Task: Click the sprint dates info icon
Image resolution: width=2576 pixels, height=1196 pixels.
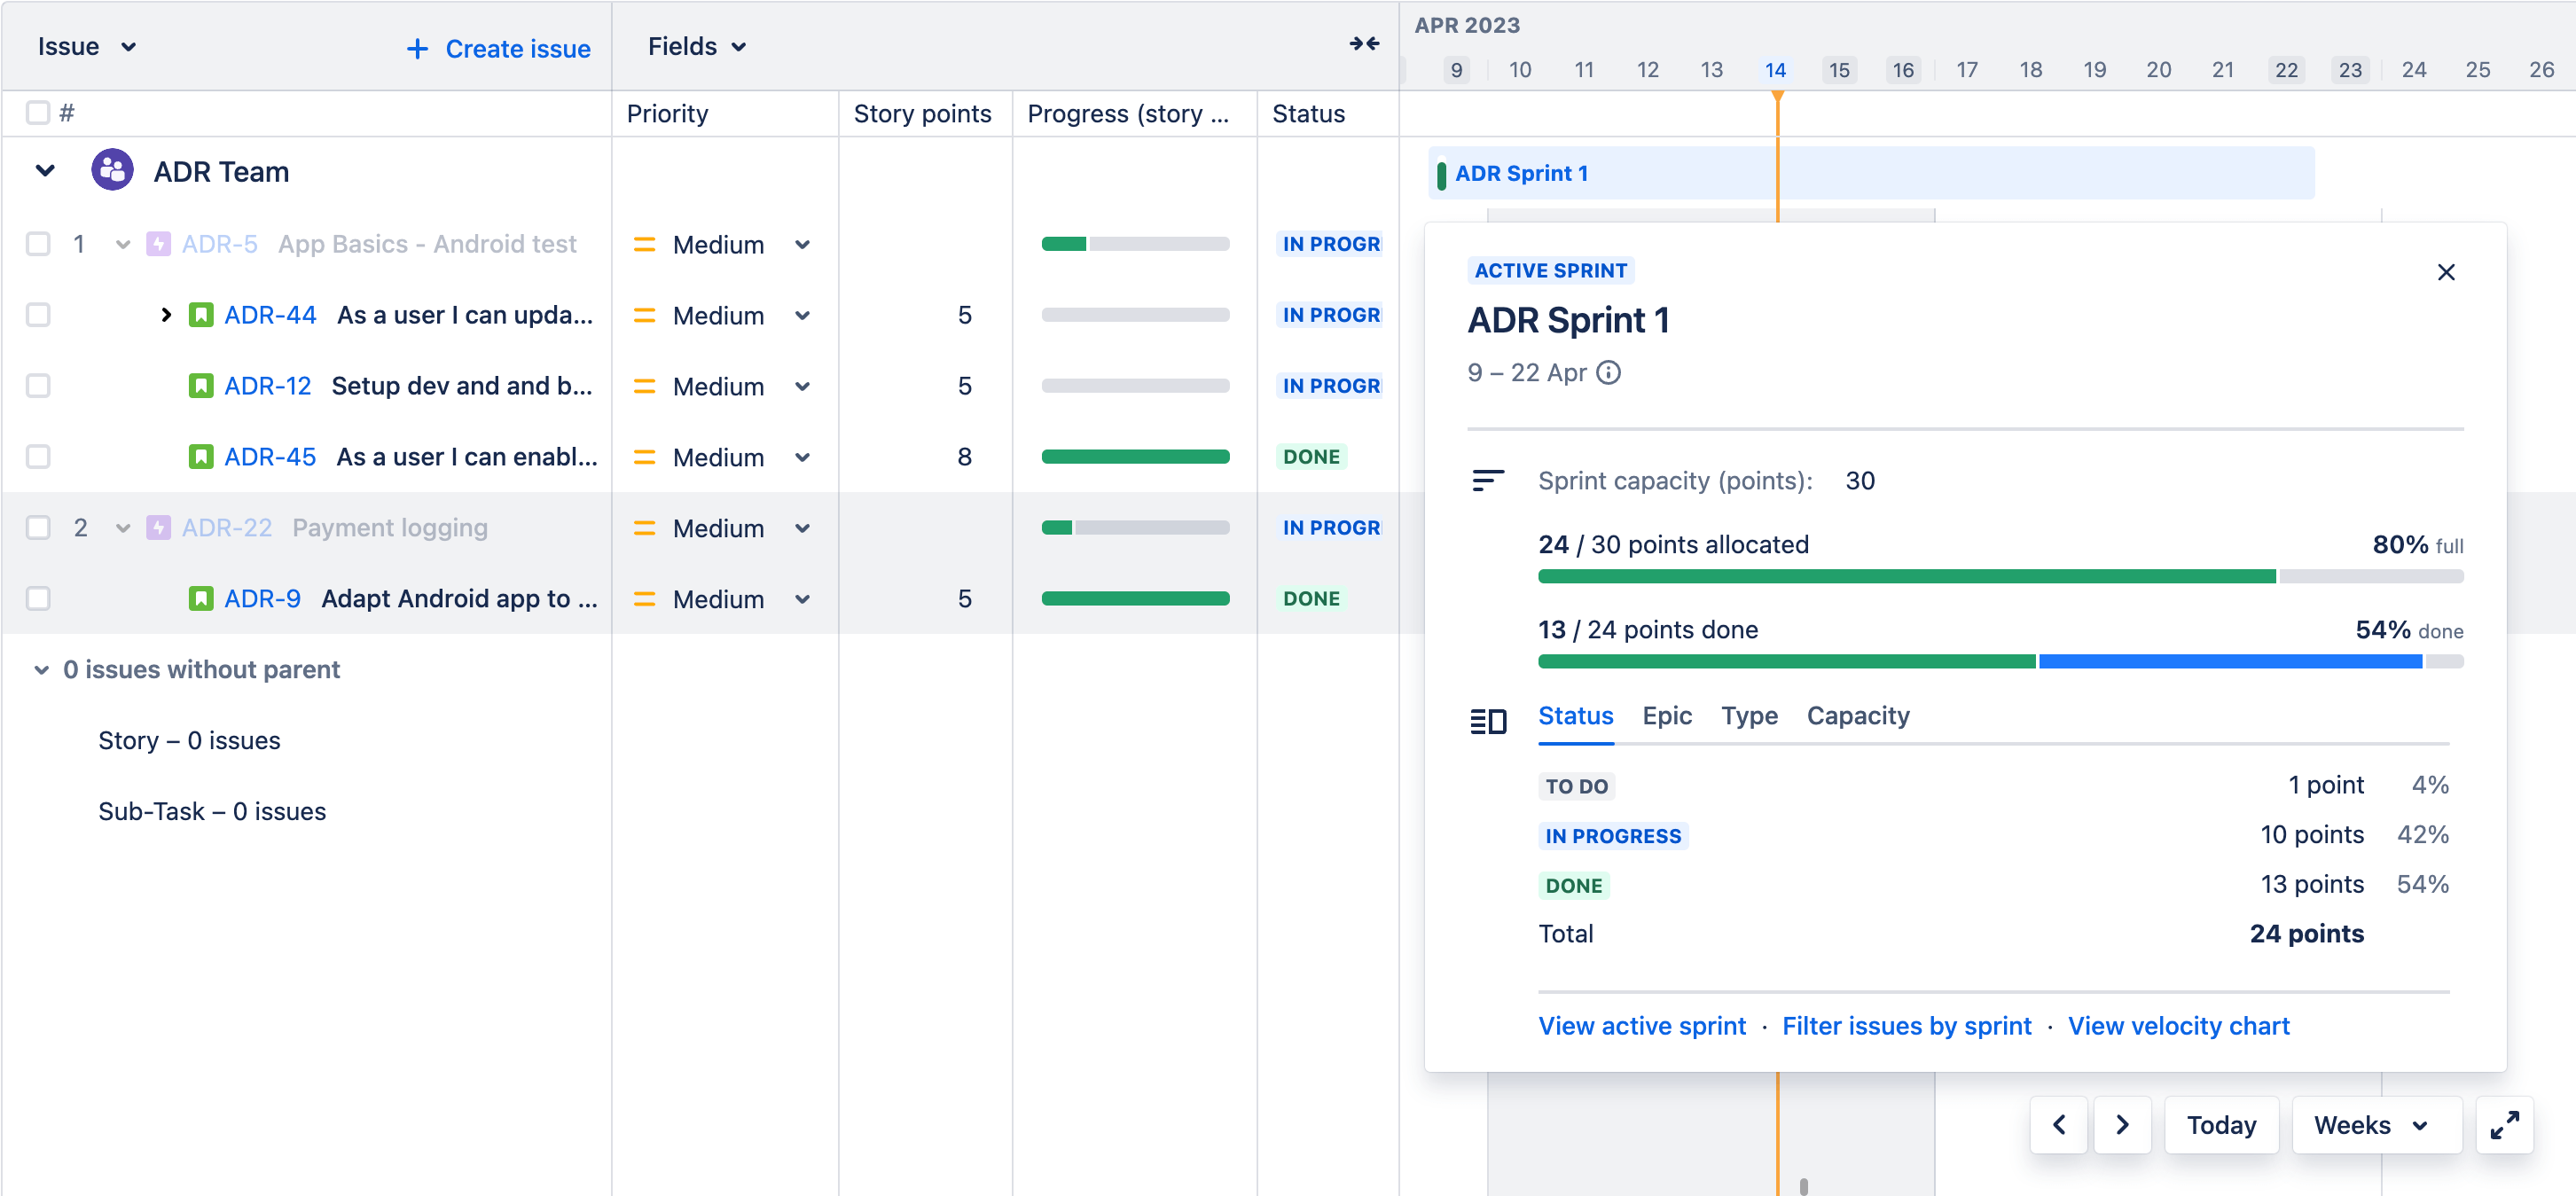Action: (x=1609, y=372)
